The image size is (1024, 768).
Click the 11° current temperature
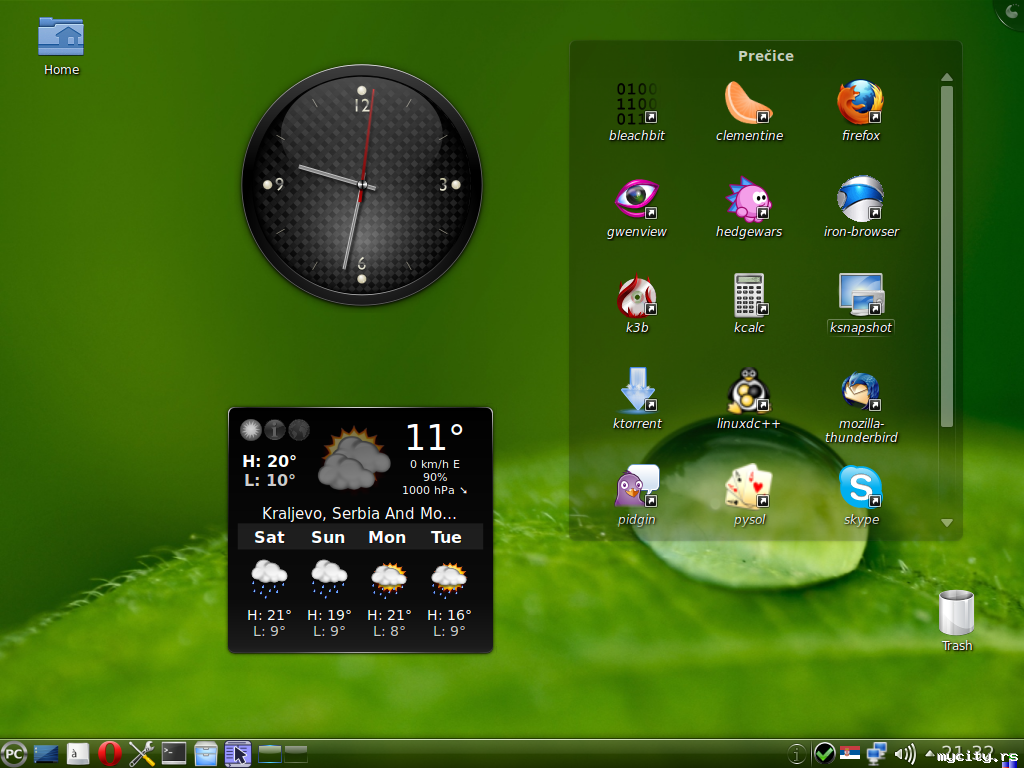pos(434,437)
